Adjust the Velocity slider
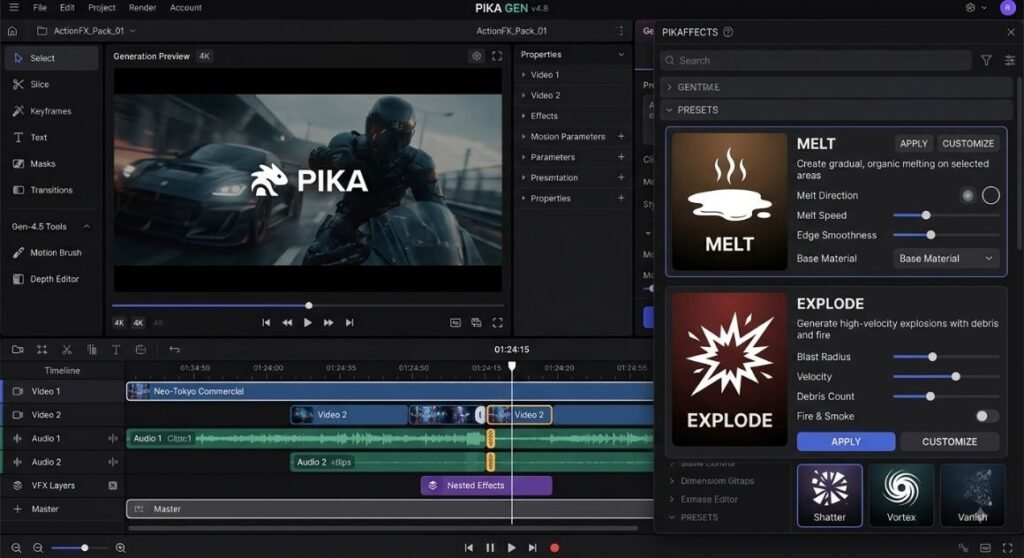This screenshot has width=1024, height=558. pyautogui.click(x=946, y=376)
